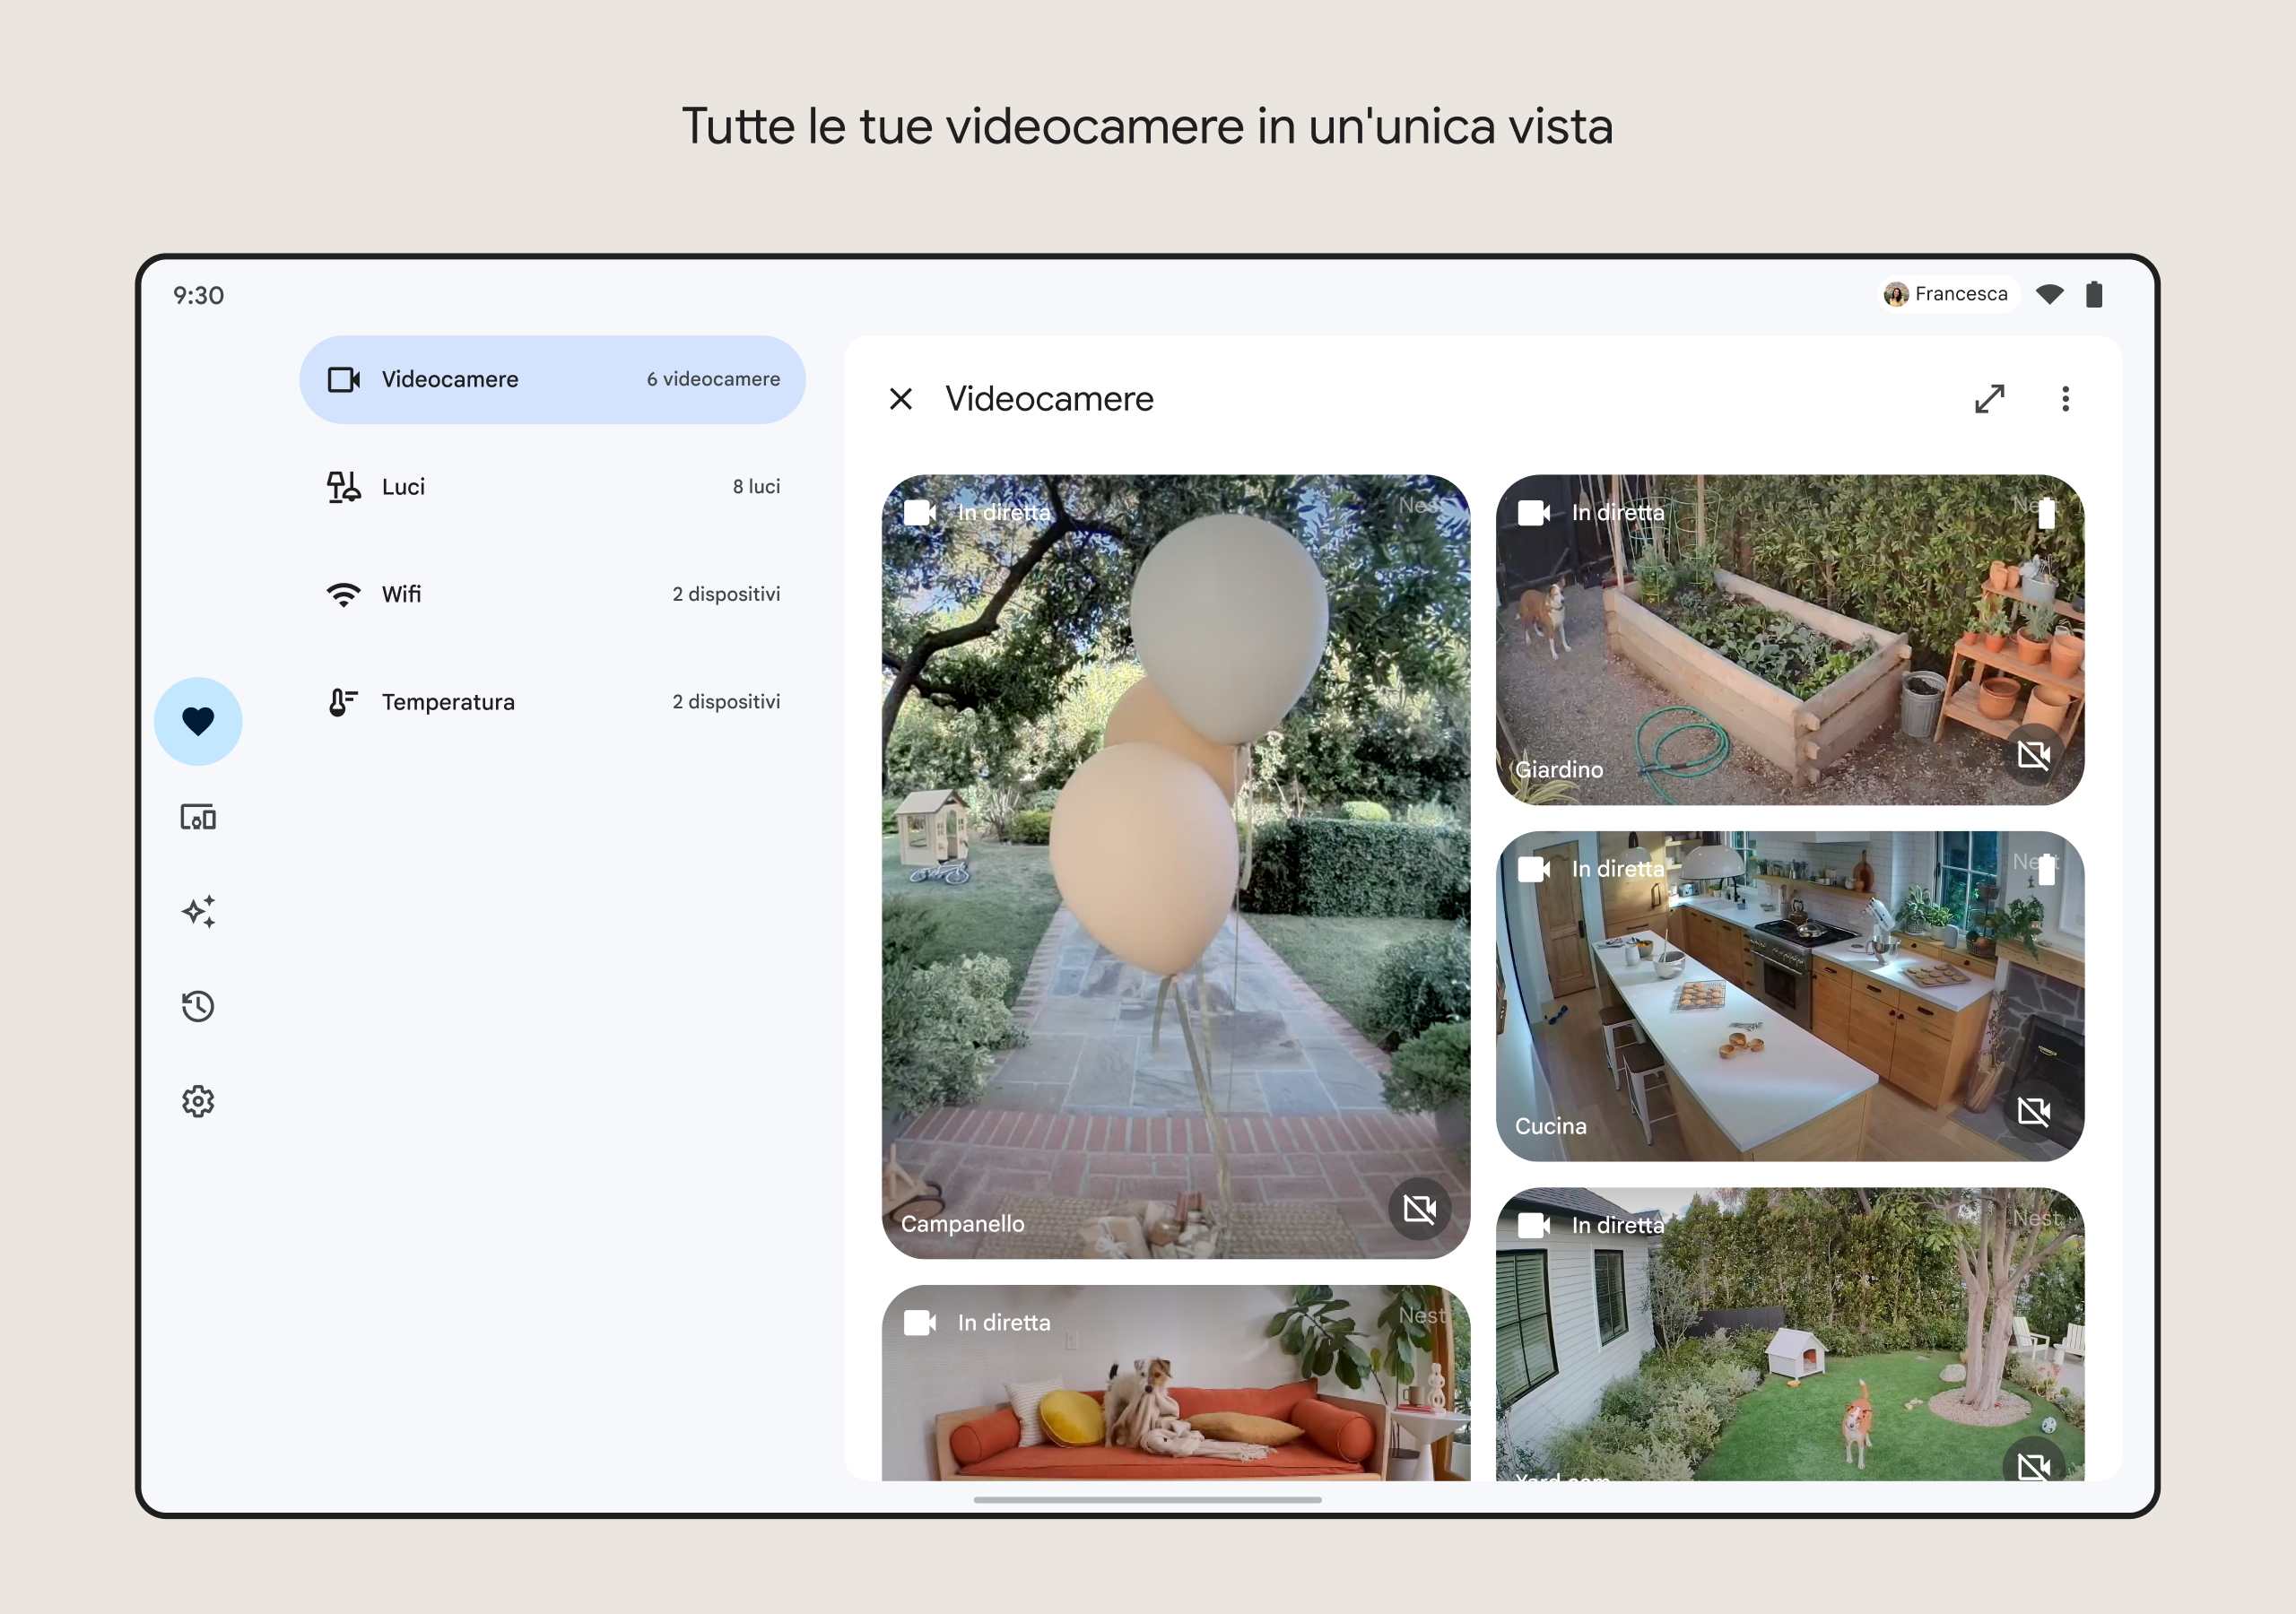Open the Activity history clock icon
This screenshot has height=1614, width=2296.
coord(198,1006)
